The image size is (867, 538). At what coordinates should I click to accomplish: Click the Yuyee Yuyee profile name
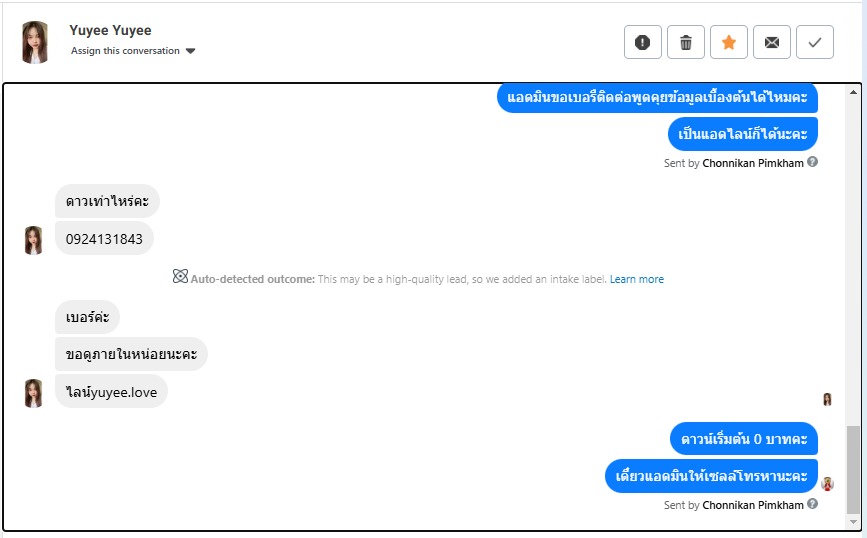click(110, 30)
